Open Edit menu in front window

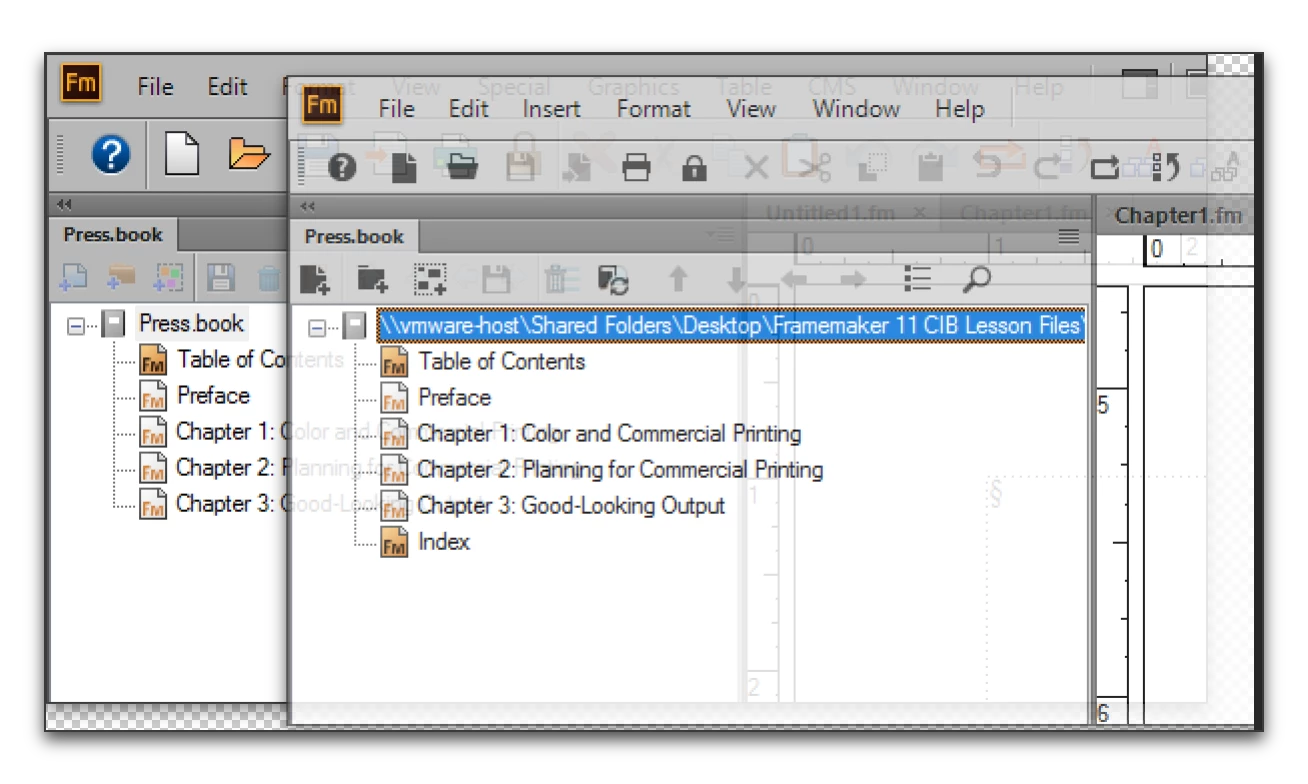[x=468, y=109]
